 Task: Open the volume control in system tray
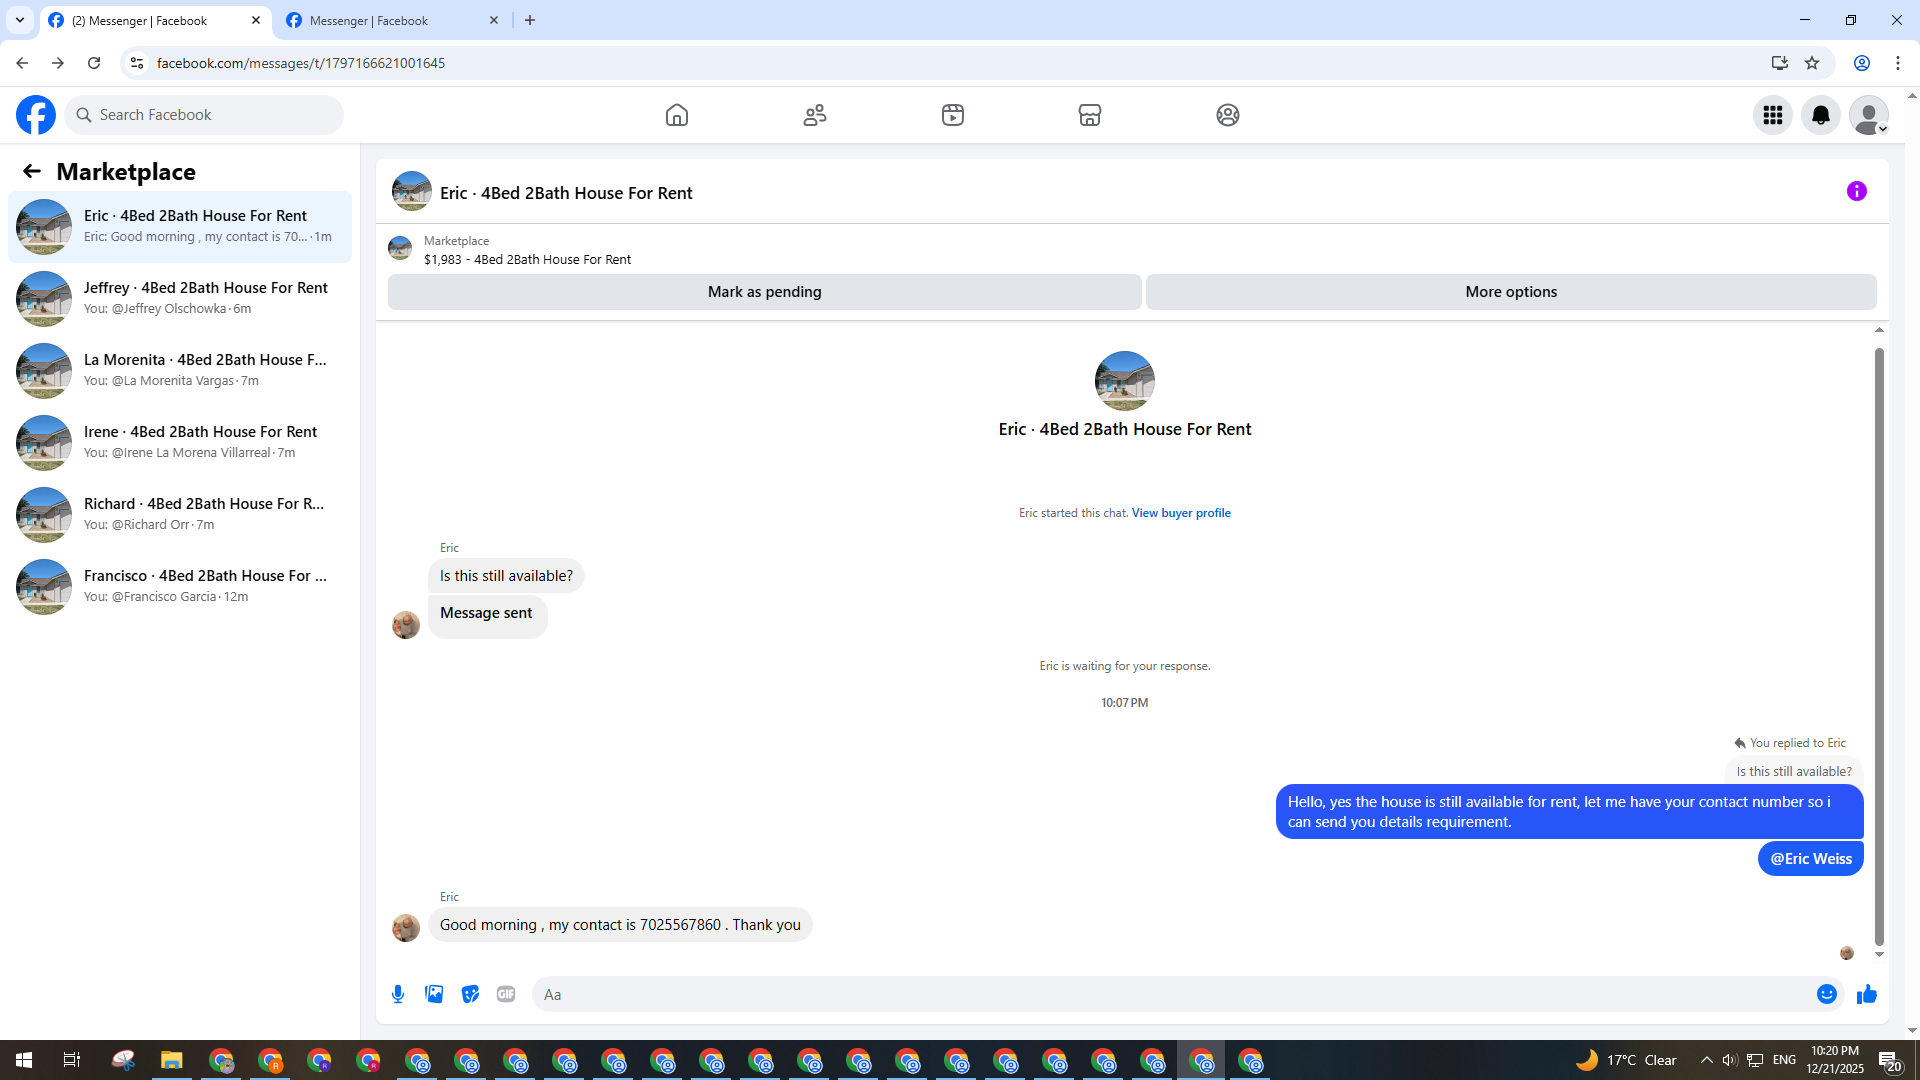point(1730,1060)
